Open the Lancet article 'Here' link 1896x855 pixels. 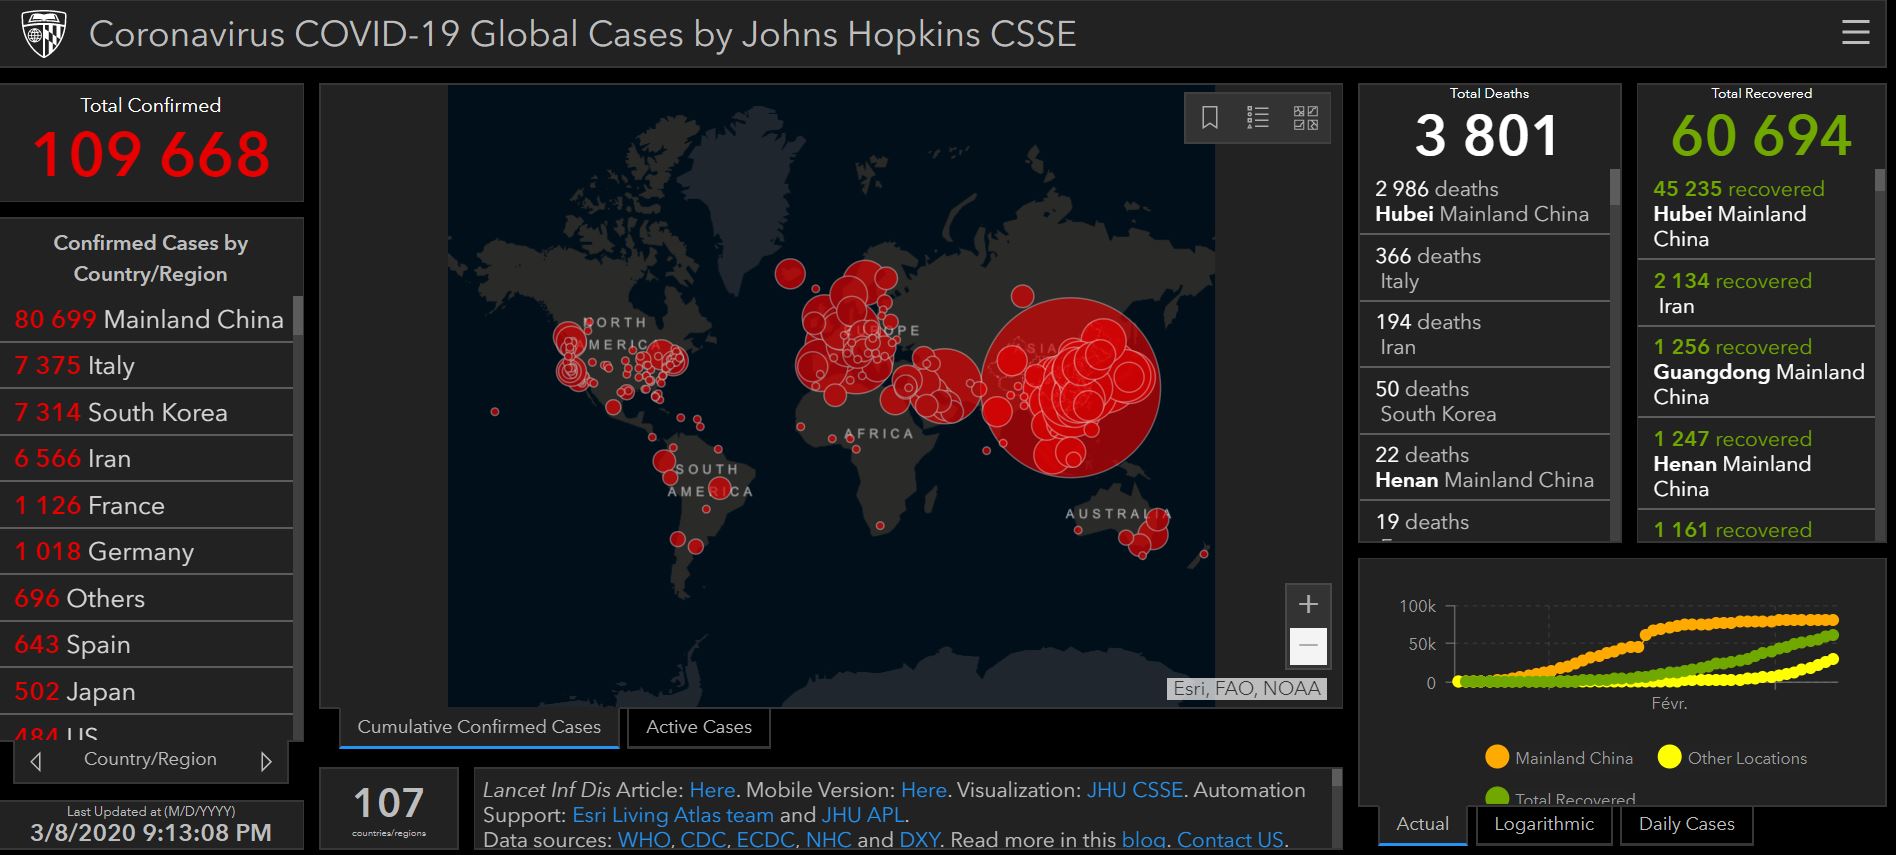pyautogui.click(x=712, y=790)
